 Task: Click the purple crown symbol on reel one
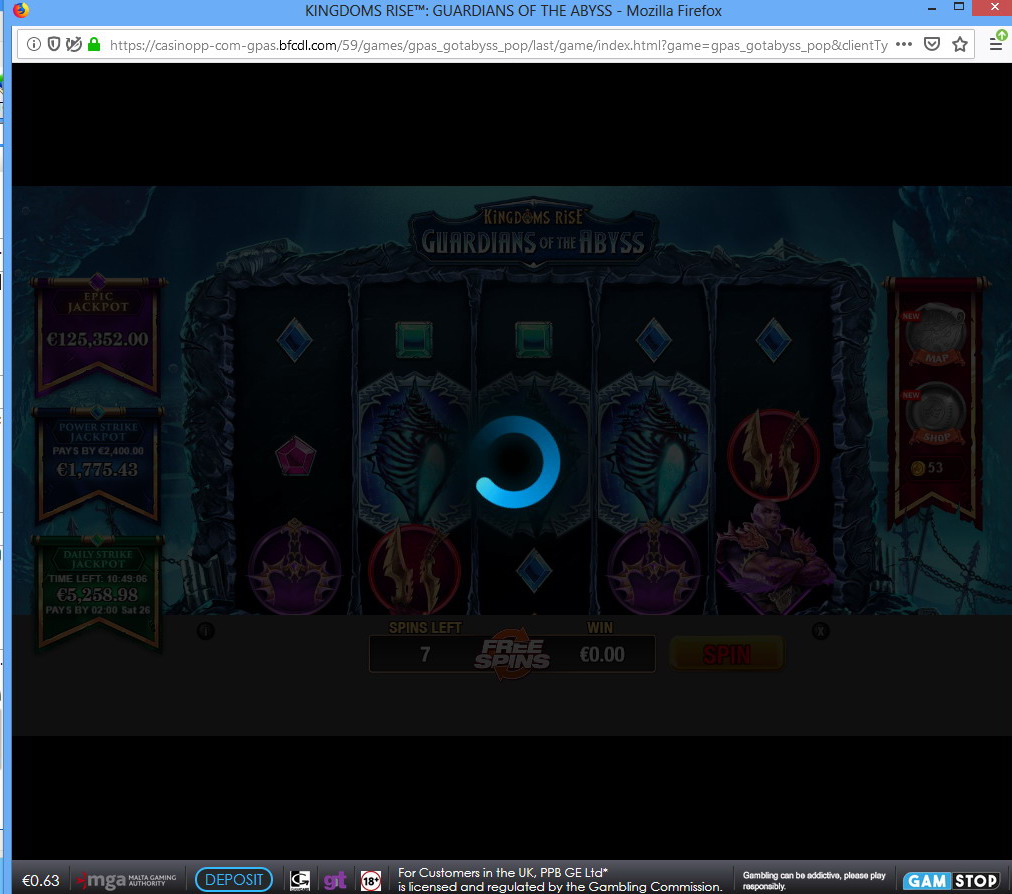(295, 567)
